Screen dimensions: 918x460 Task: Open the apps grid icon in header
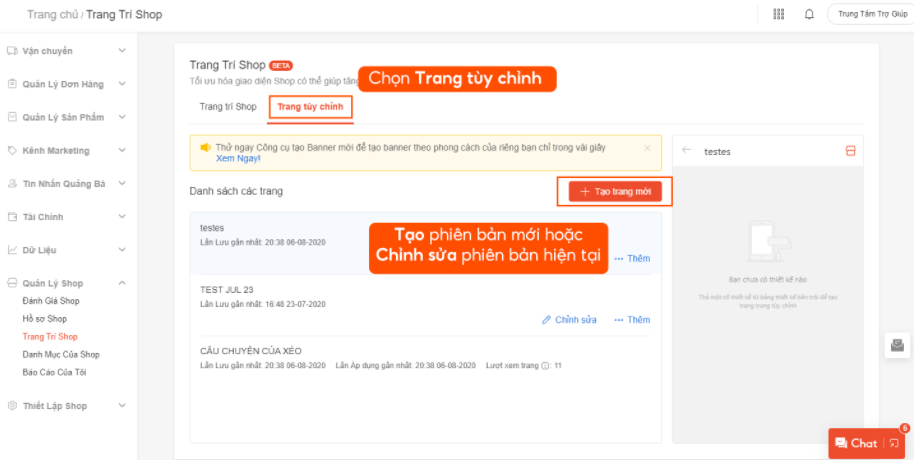(x=779, y=15)
